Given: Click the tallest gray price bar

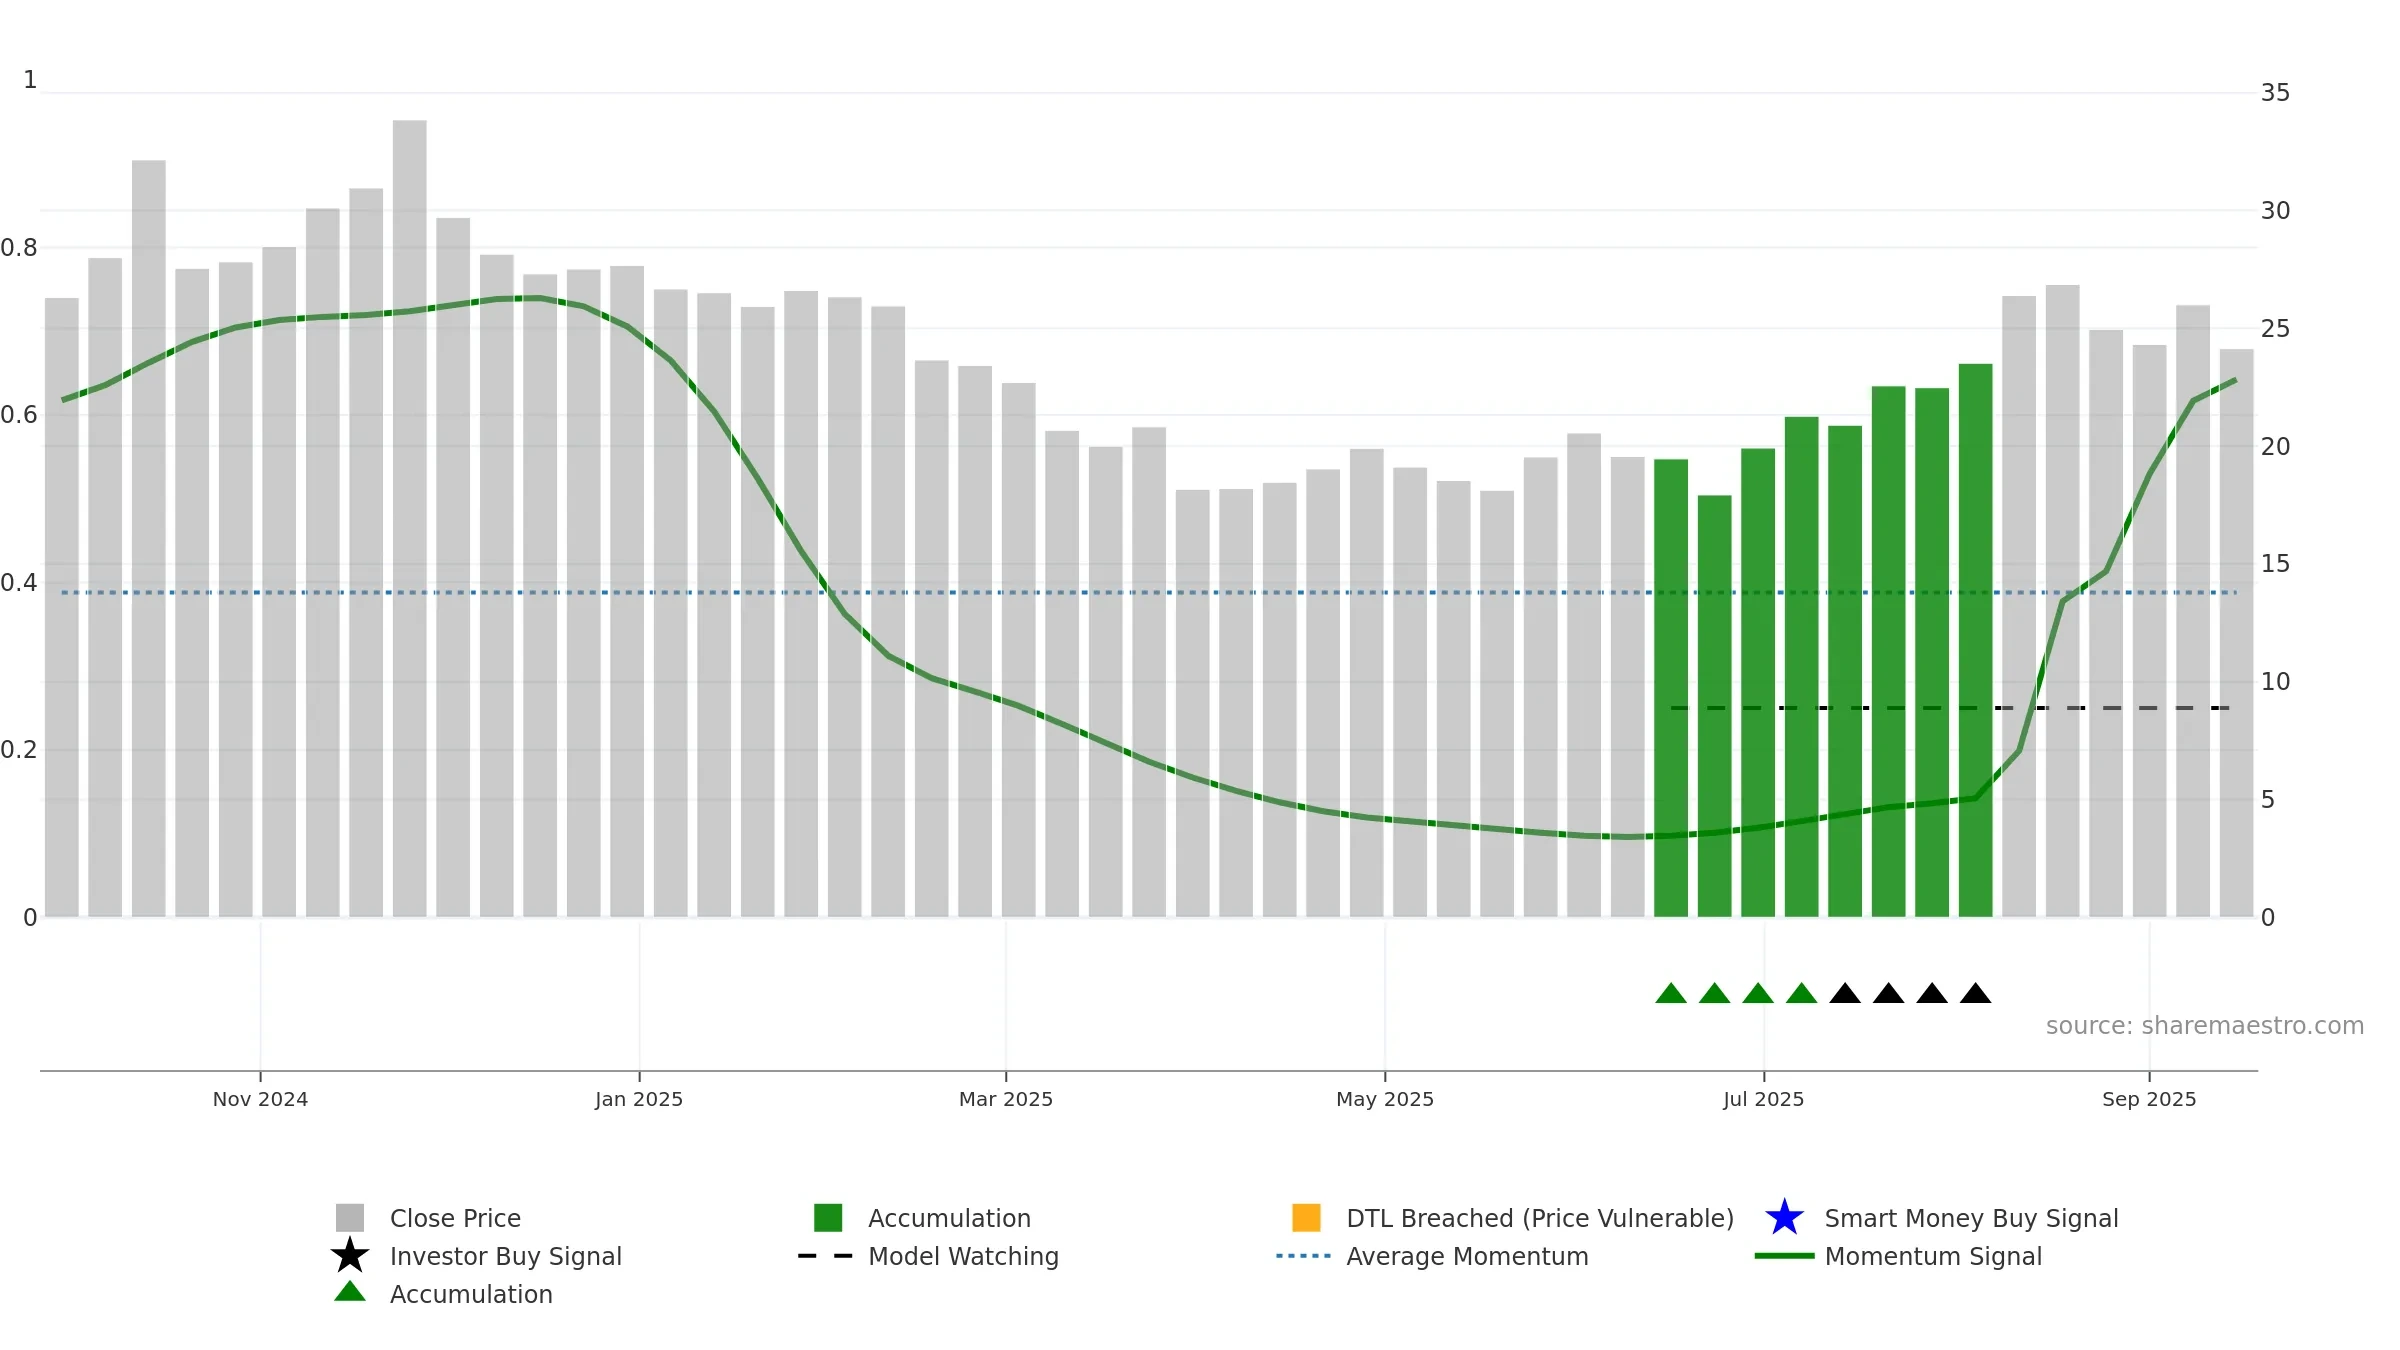Looking at the screenshot, I should 410,500.
